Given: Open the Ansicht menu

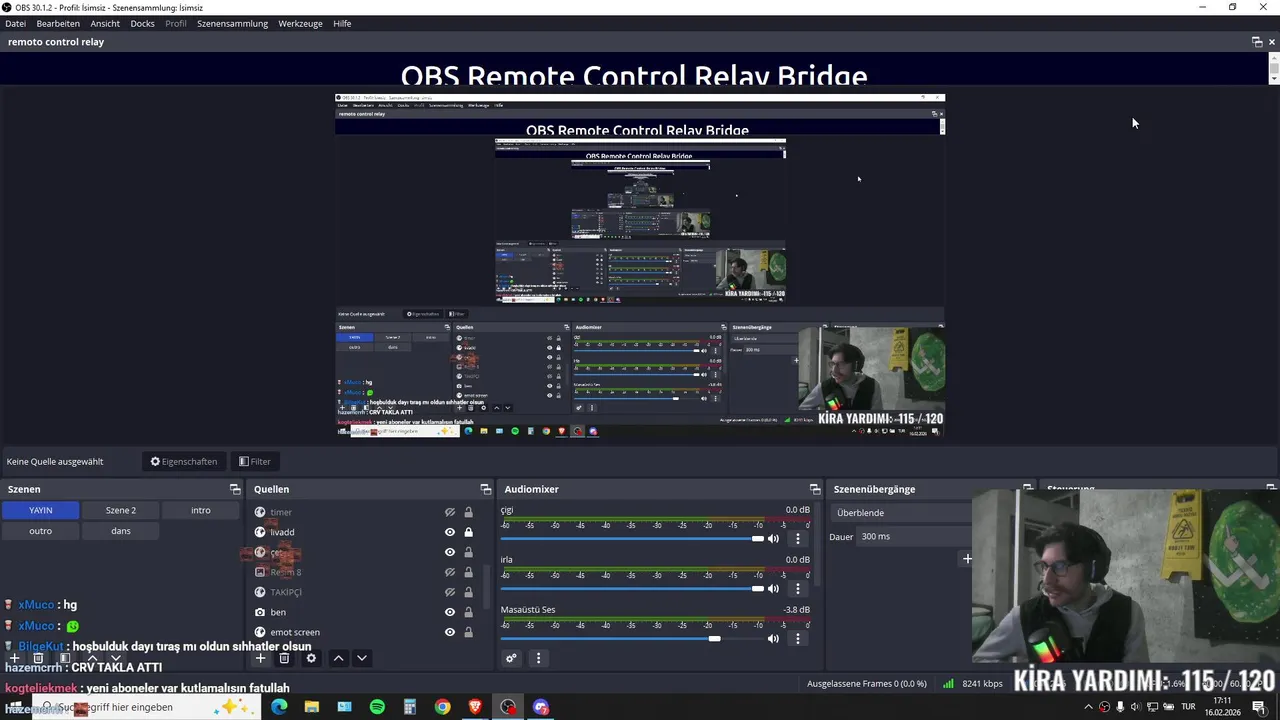Looking at the screenshot, I should (105, 23).
